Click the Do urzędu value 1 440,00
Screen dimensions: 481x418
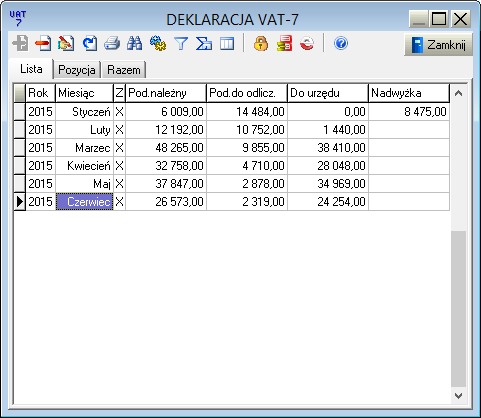(344, 130)
